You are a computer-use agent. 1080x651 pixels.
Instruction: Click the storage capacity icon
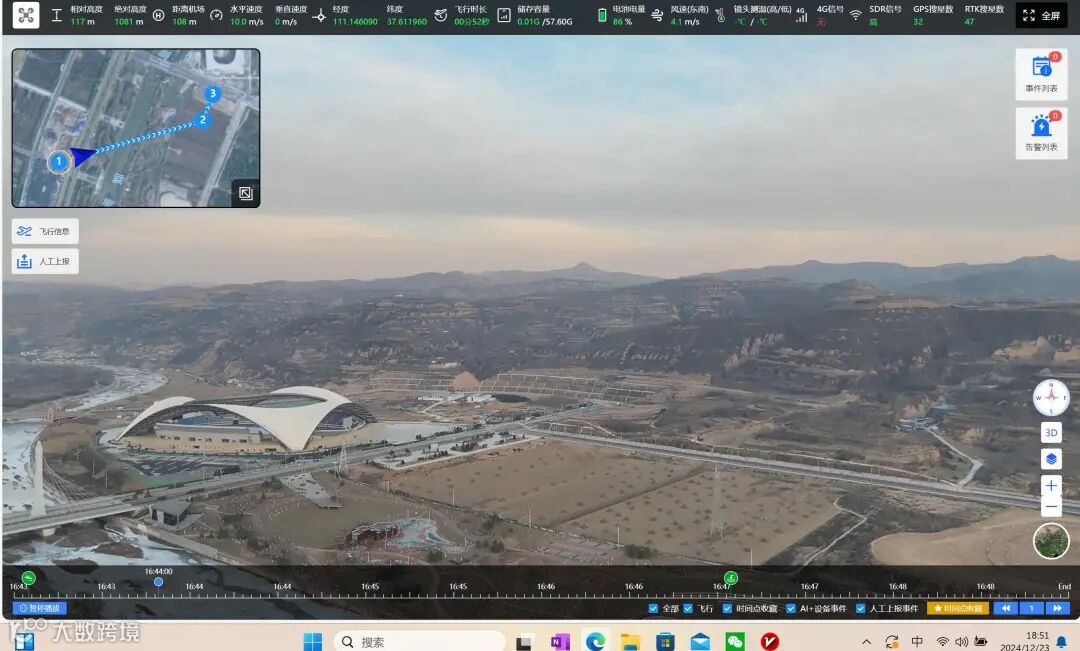[504, 15]
